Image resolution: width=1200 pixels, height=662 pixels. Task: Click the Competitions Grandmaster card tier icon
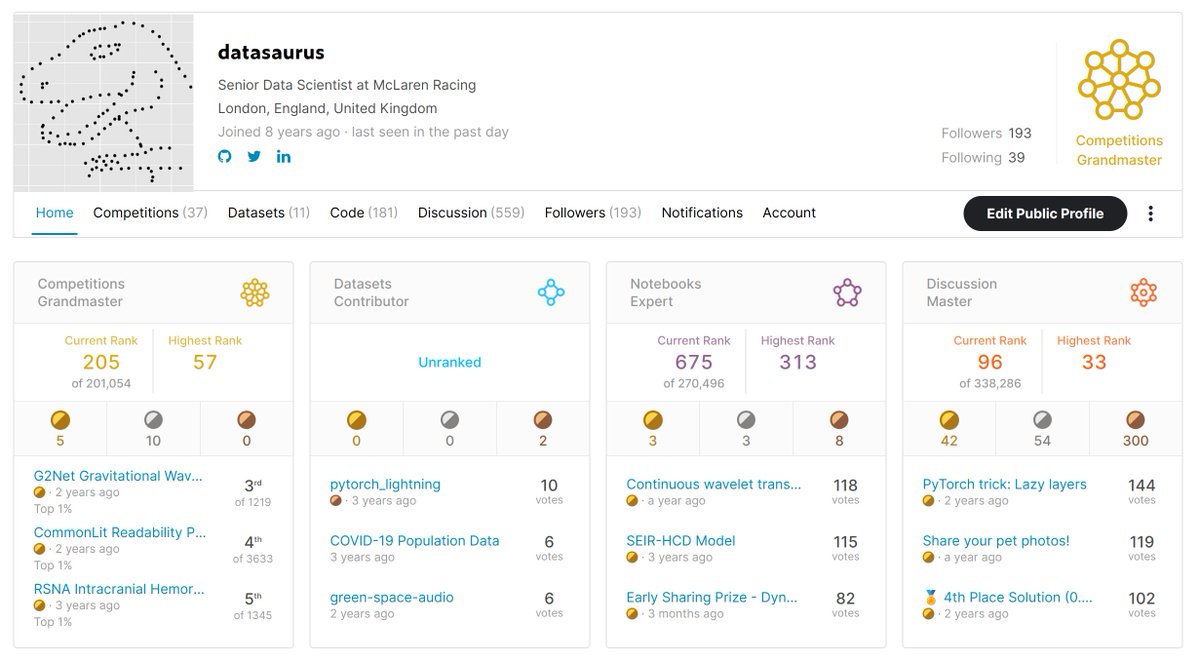(x=255, y=293)
